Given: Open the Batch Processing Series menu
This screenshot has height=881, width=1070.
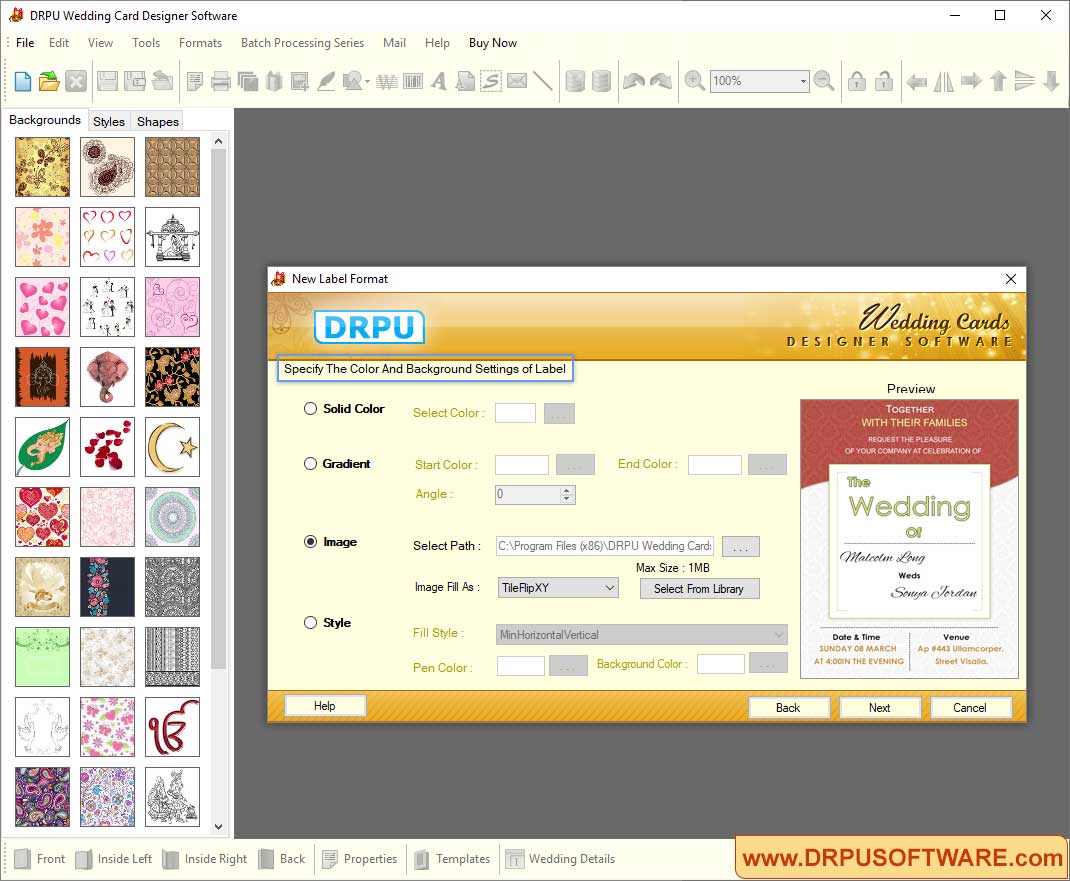Looking at the screenshot, I should pos(302,42).
